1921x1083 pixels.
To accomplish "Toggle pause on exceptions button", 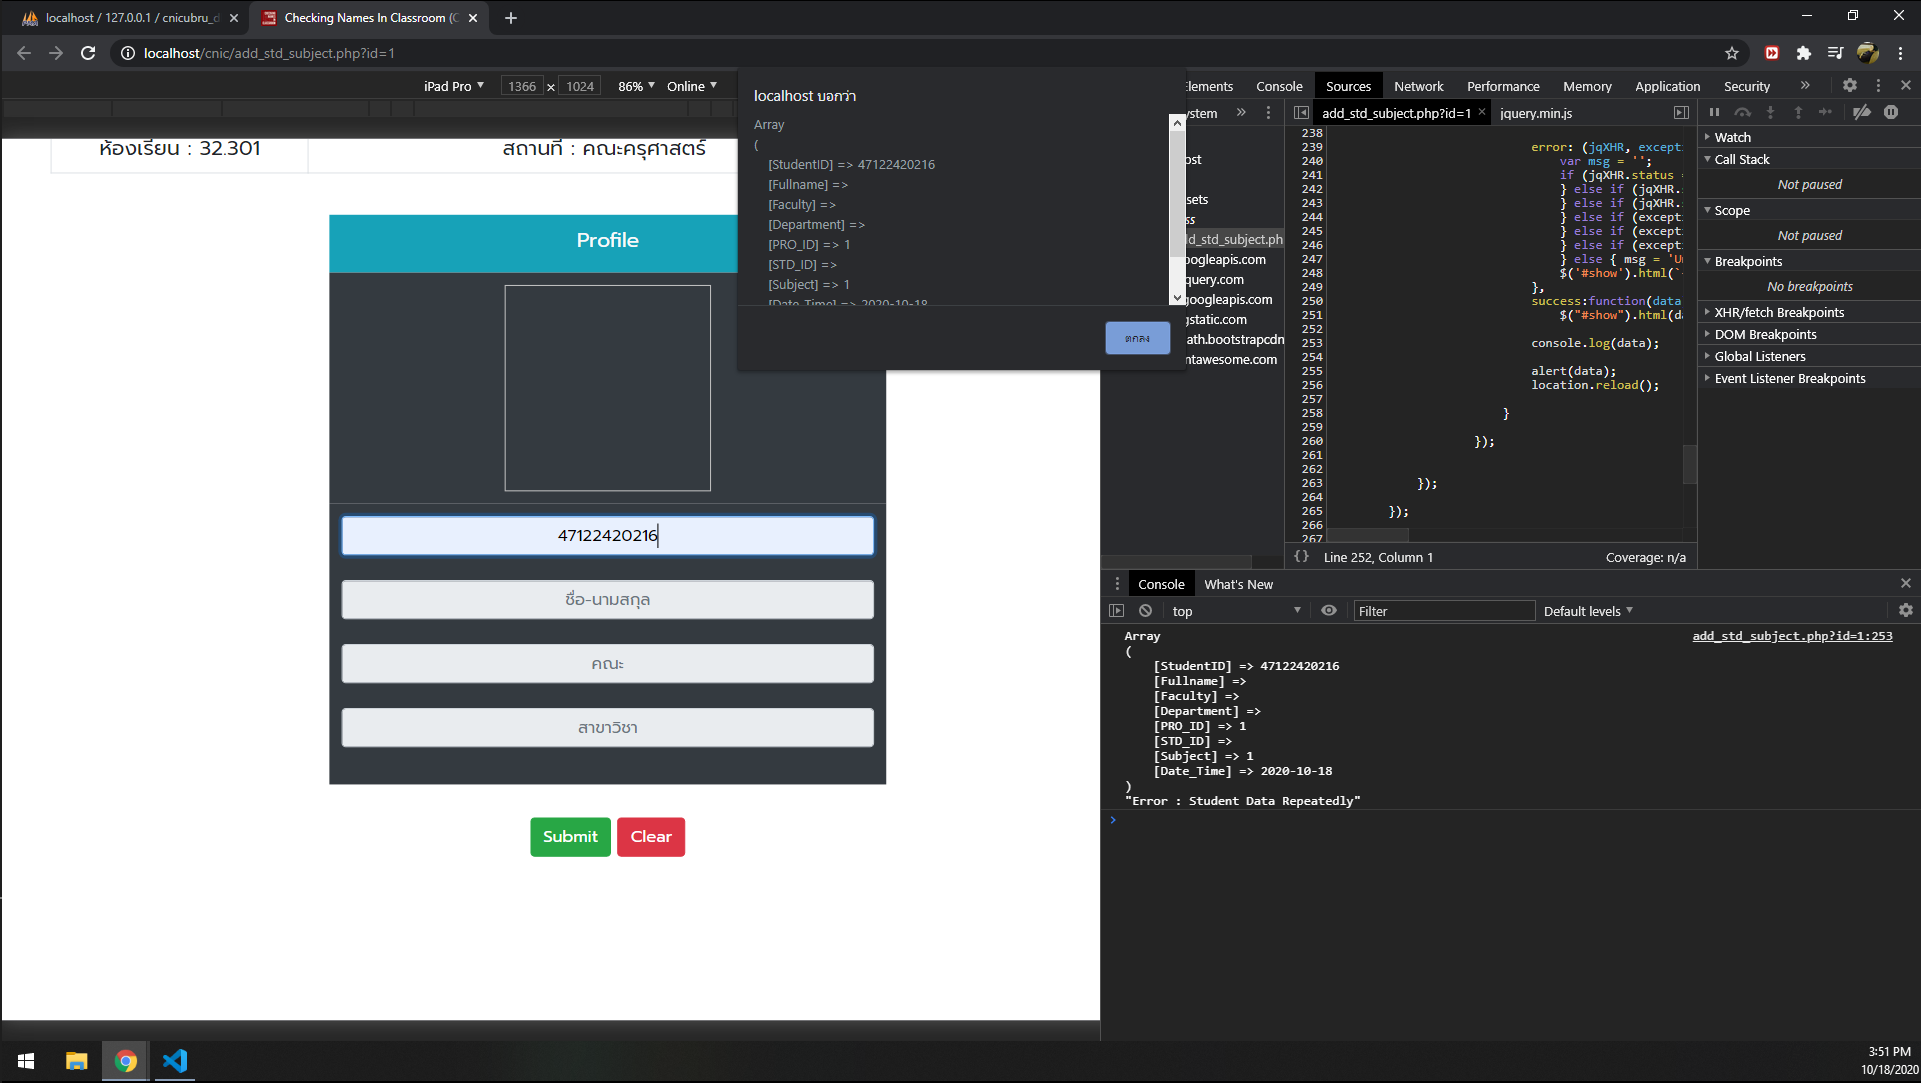I will point(1891,113).
